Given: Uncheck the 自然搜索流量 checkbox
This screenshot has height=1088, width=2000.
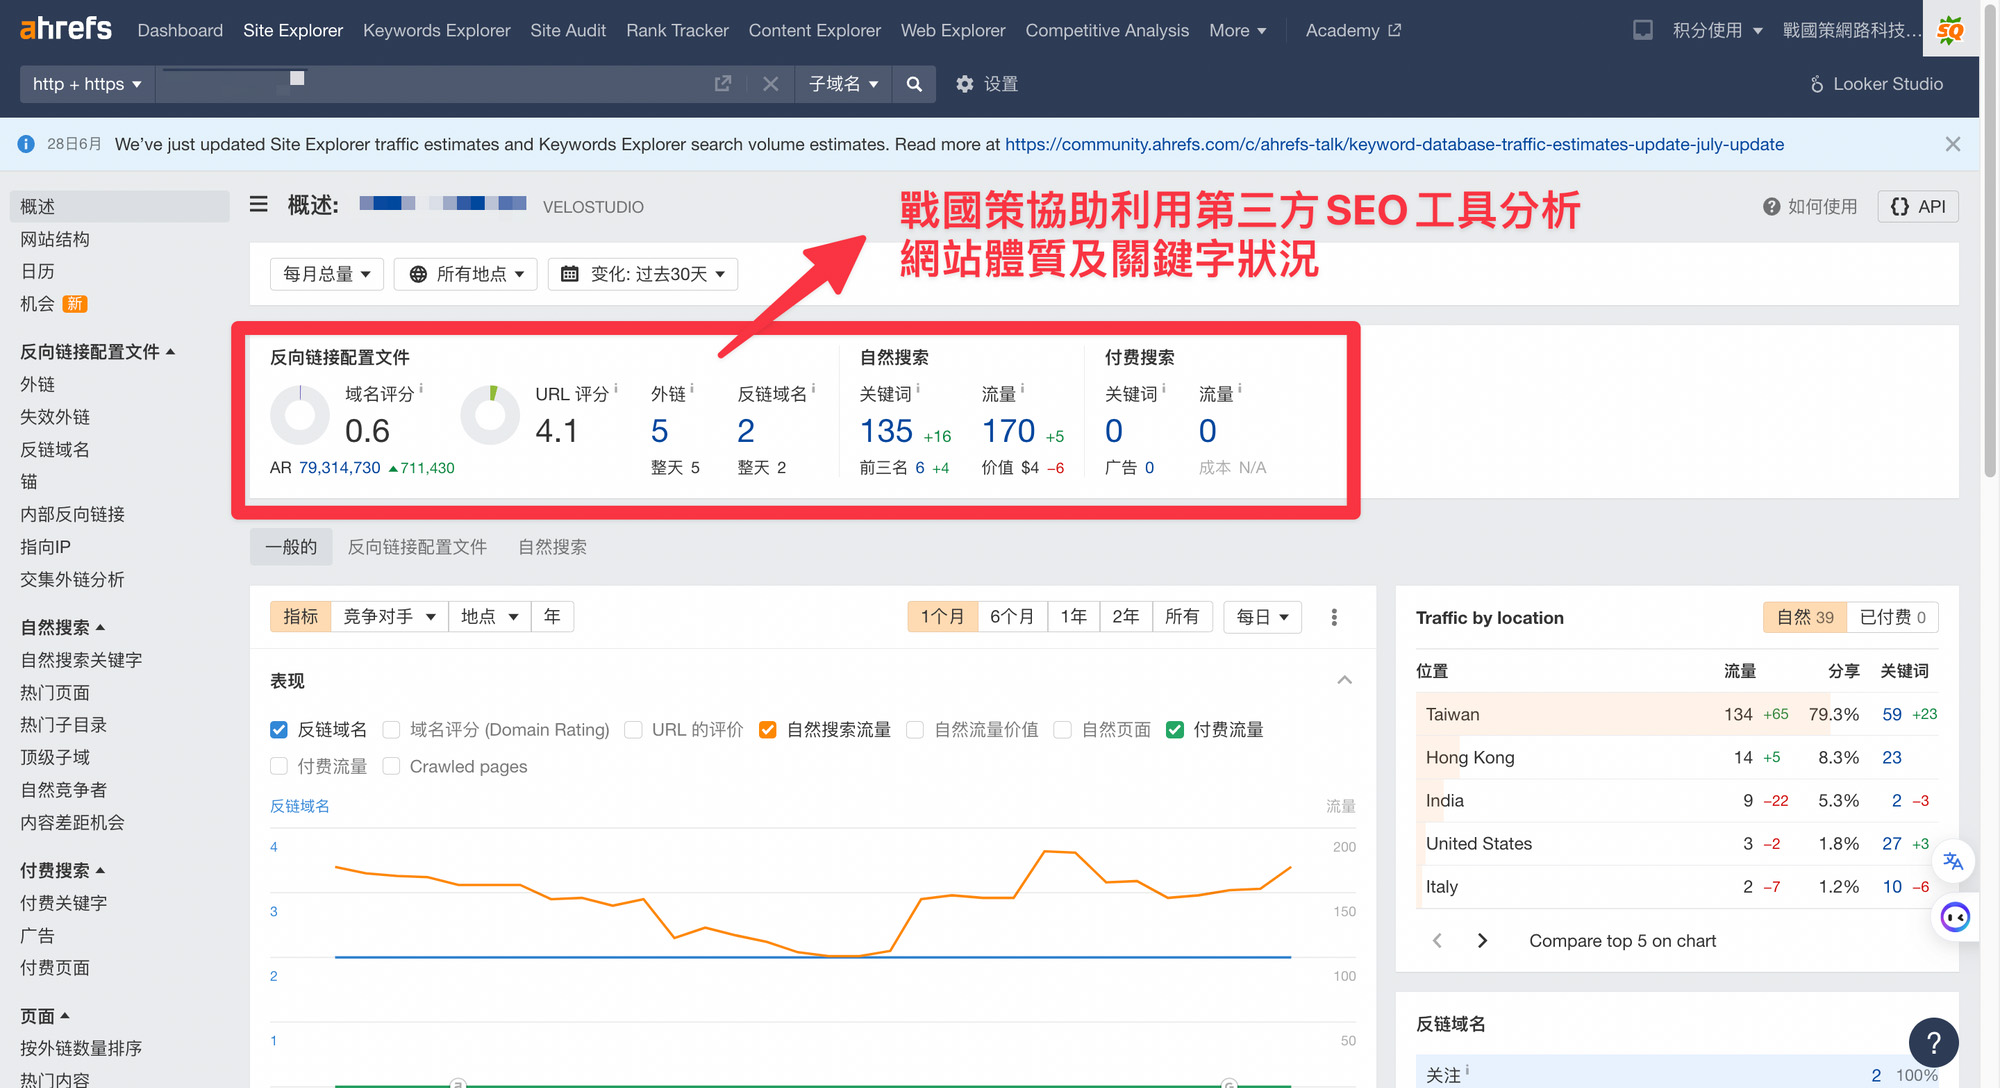Looking at the screenshot, I should (x=768, y=730).
